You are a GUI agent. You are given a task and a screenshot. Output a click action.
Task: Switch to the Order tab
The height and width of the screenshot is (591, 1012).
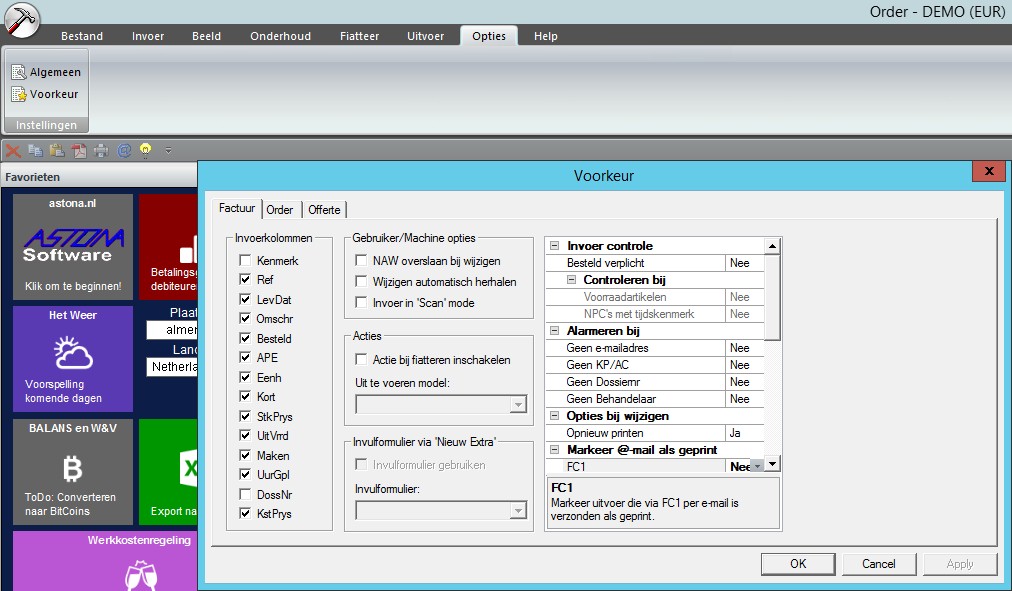(x=279, y=210)
